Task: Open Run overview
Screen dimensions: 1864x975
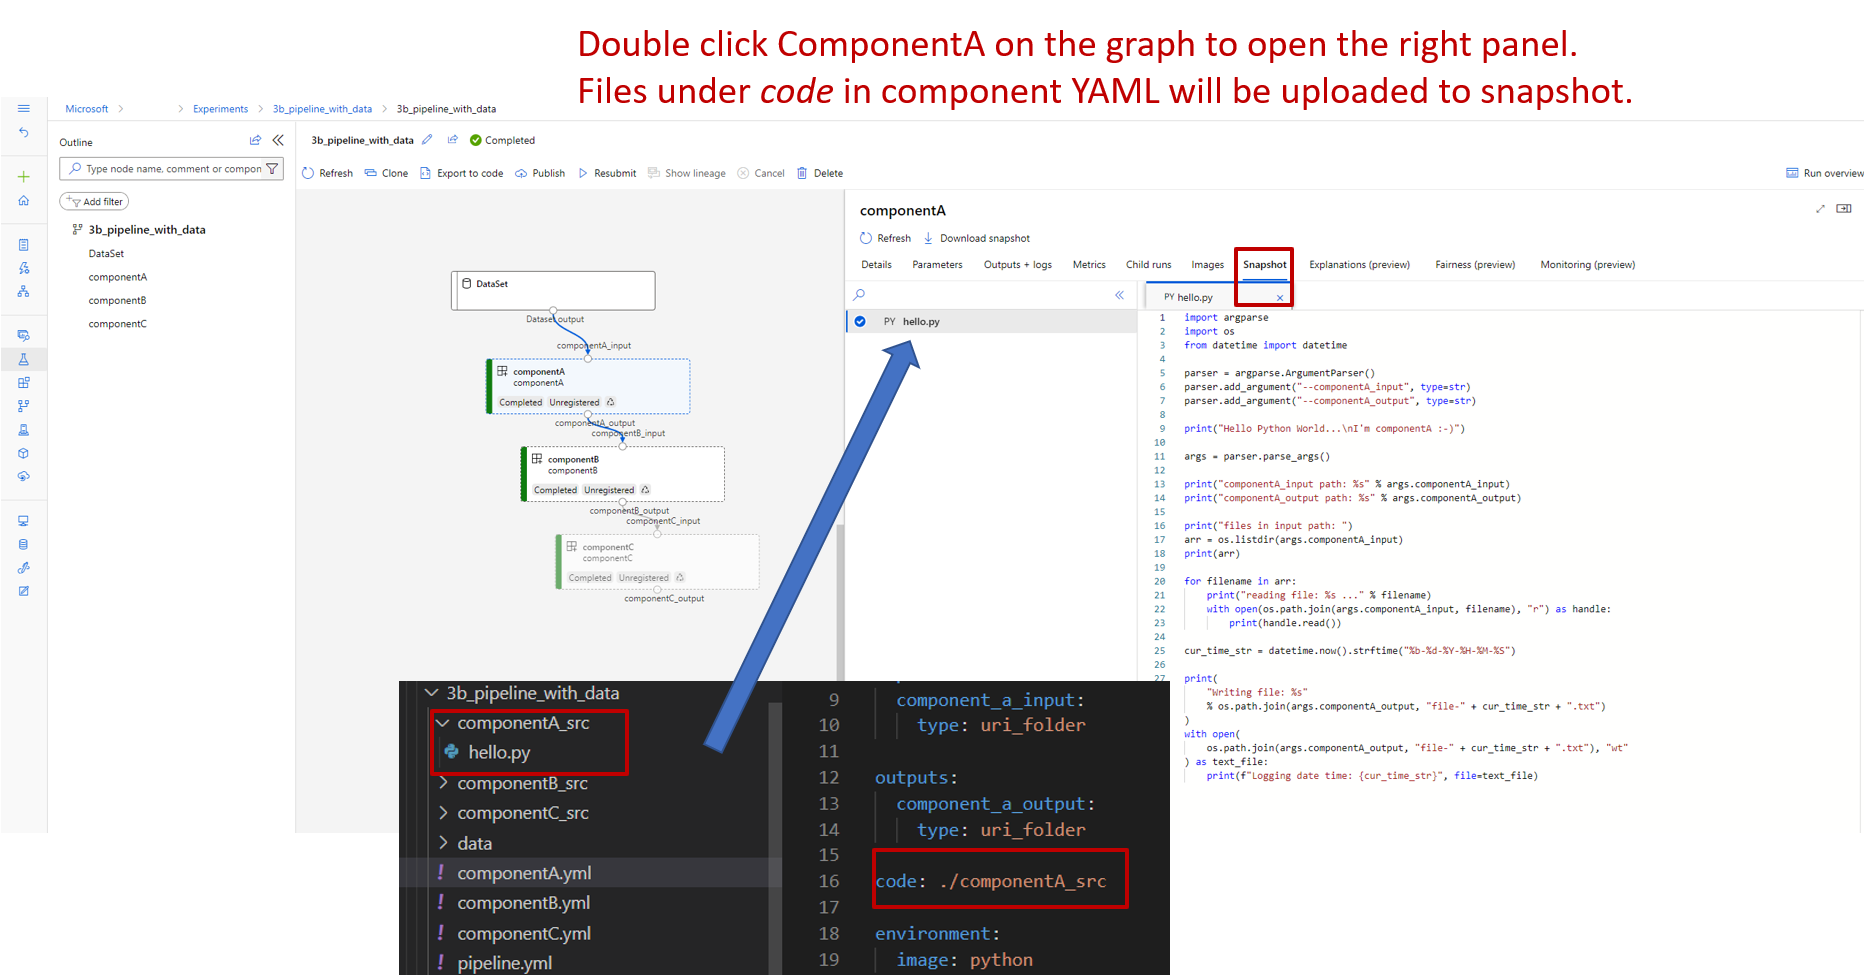Action: [1825, 173]
